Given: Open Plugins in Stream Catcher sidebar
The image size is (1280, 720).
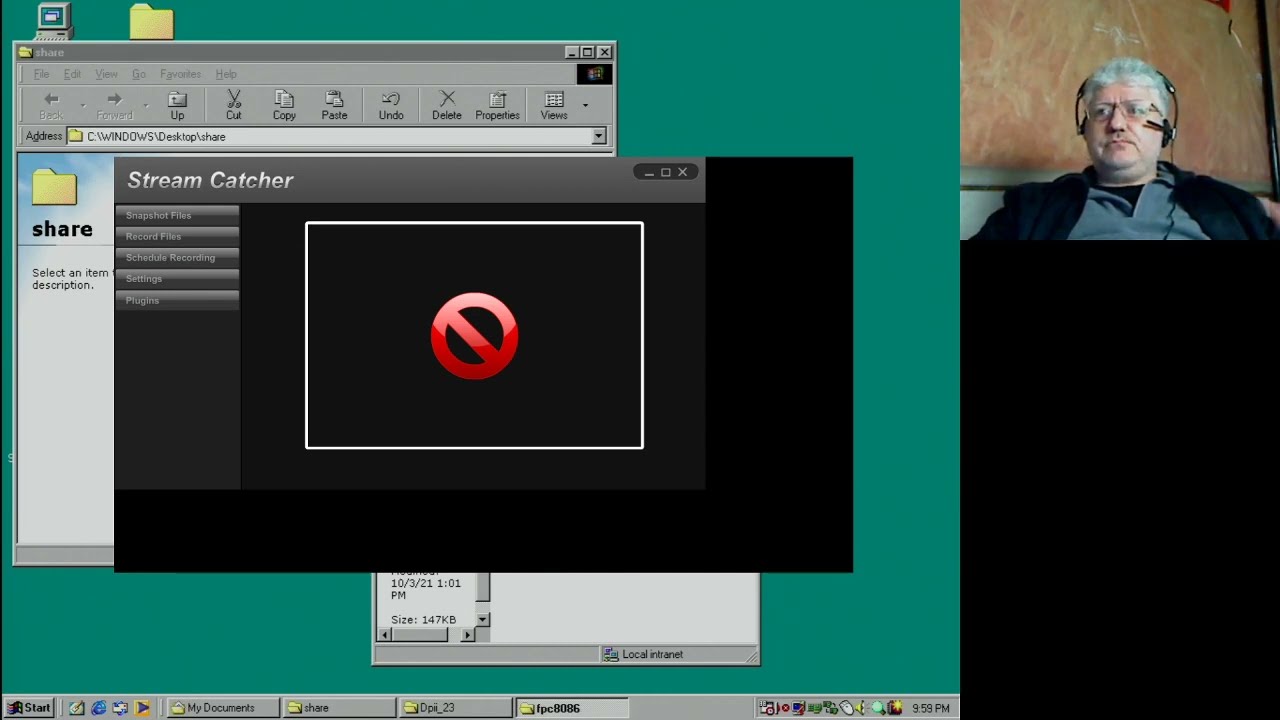Looking at the screenshot, I should pos(177,300).
